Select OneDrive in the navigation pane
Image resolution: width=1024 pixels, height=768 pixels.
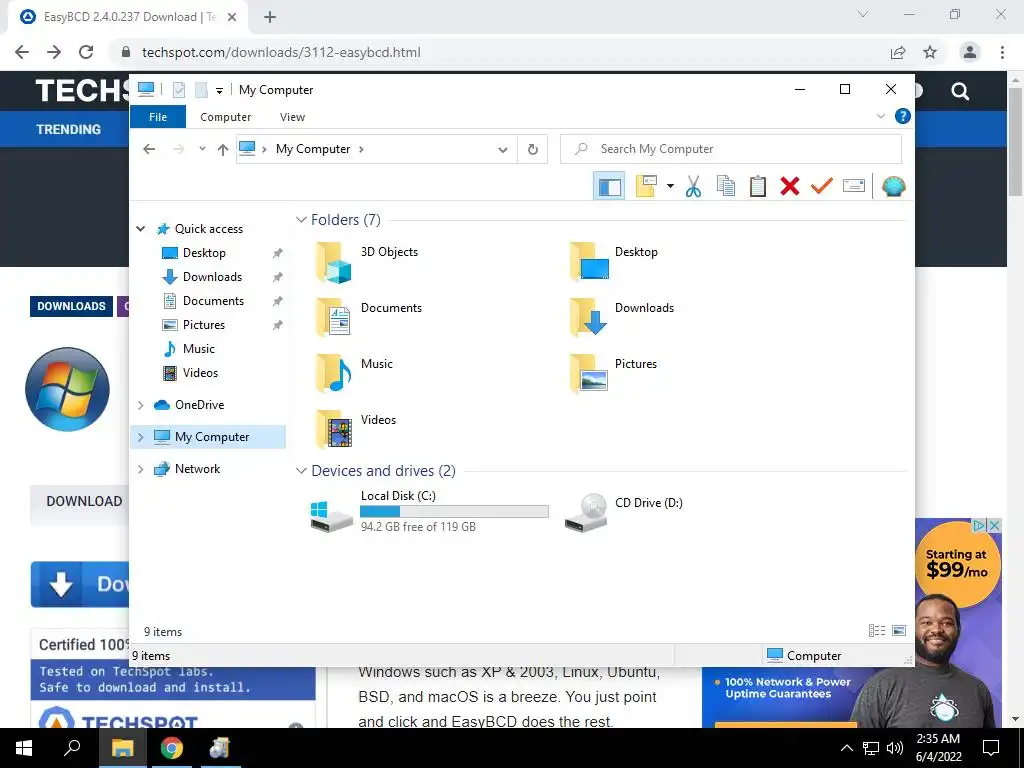coord(199,405)
